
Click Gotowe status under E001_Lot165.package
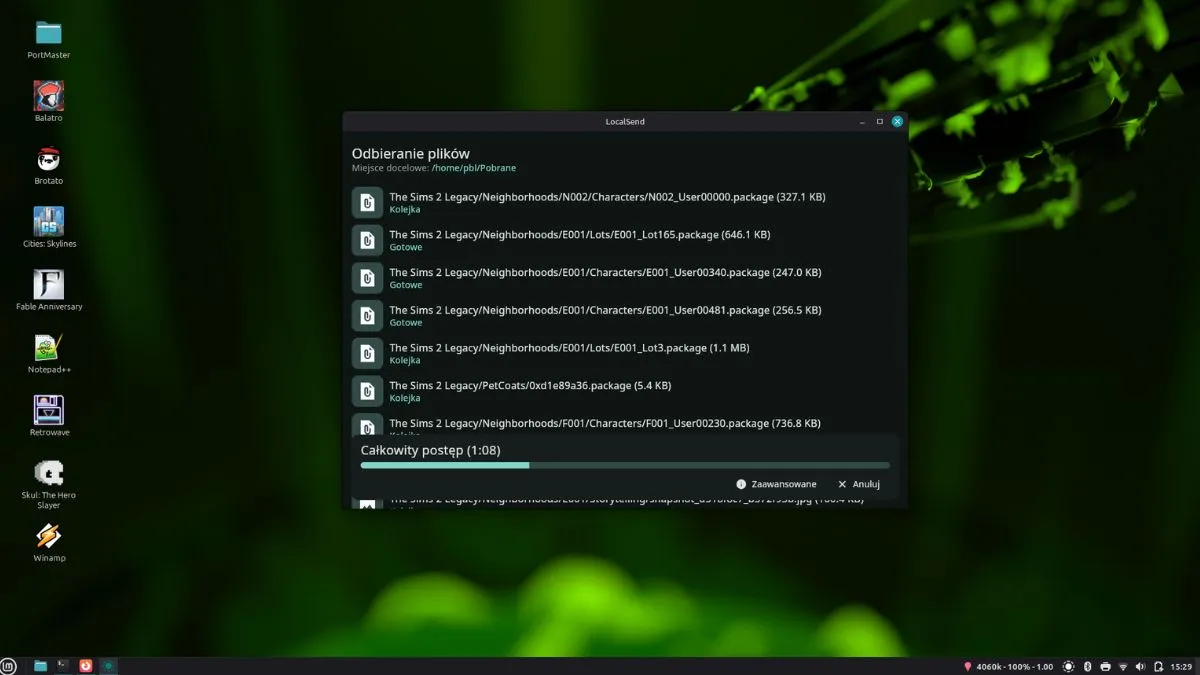click(x=406, y=247)
